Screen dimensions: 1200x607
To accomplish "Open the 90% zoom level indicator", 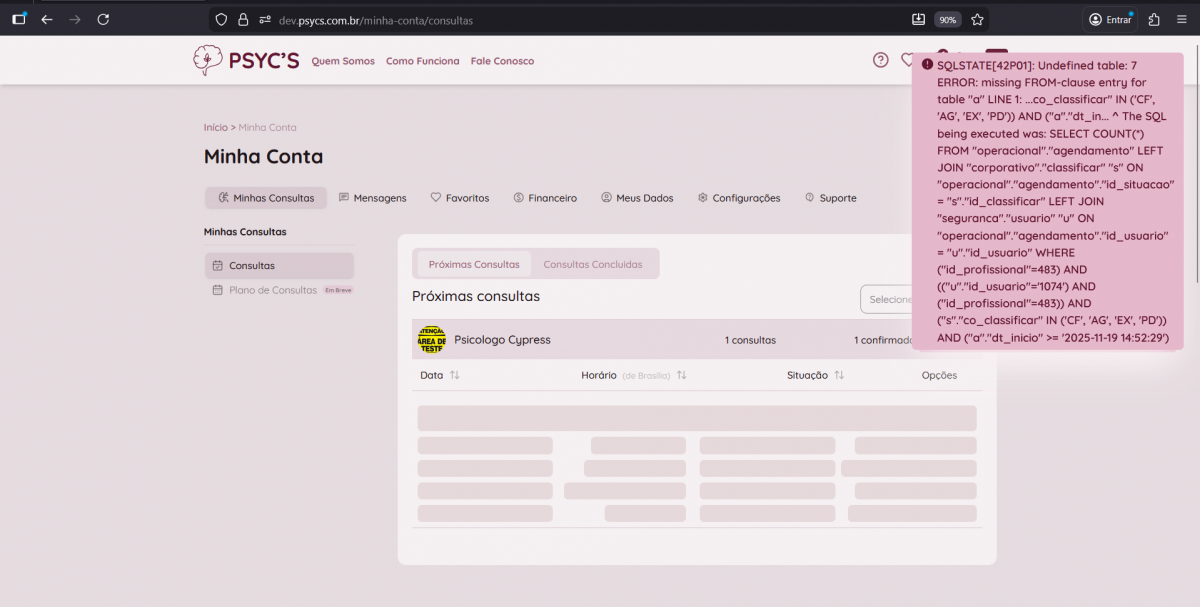I will (947, 19).
